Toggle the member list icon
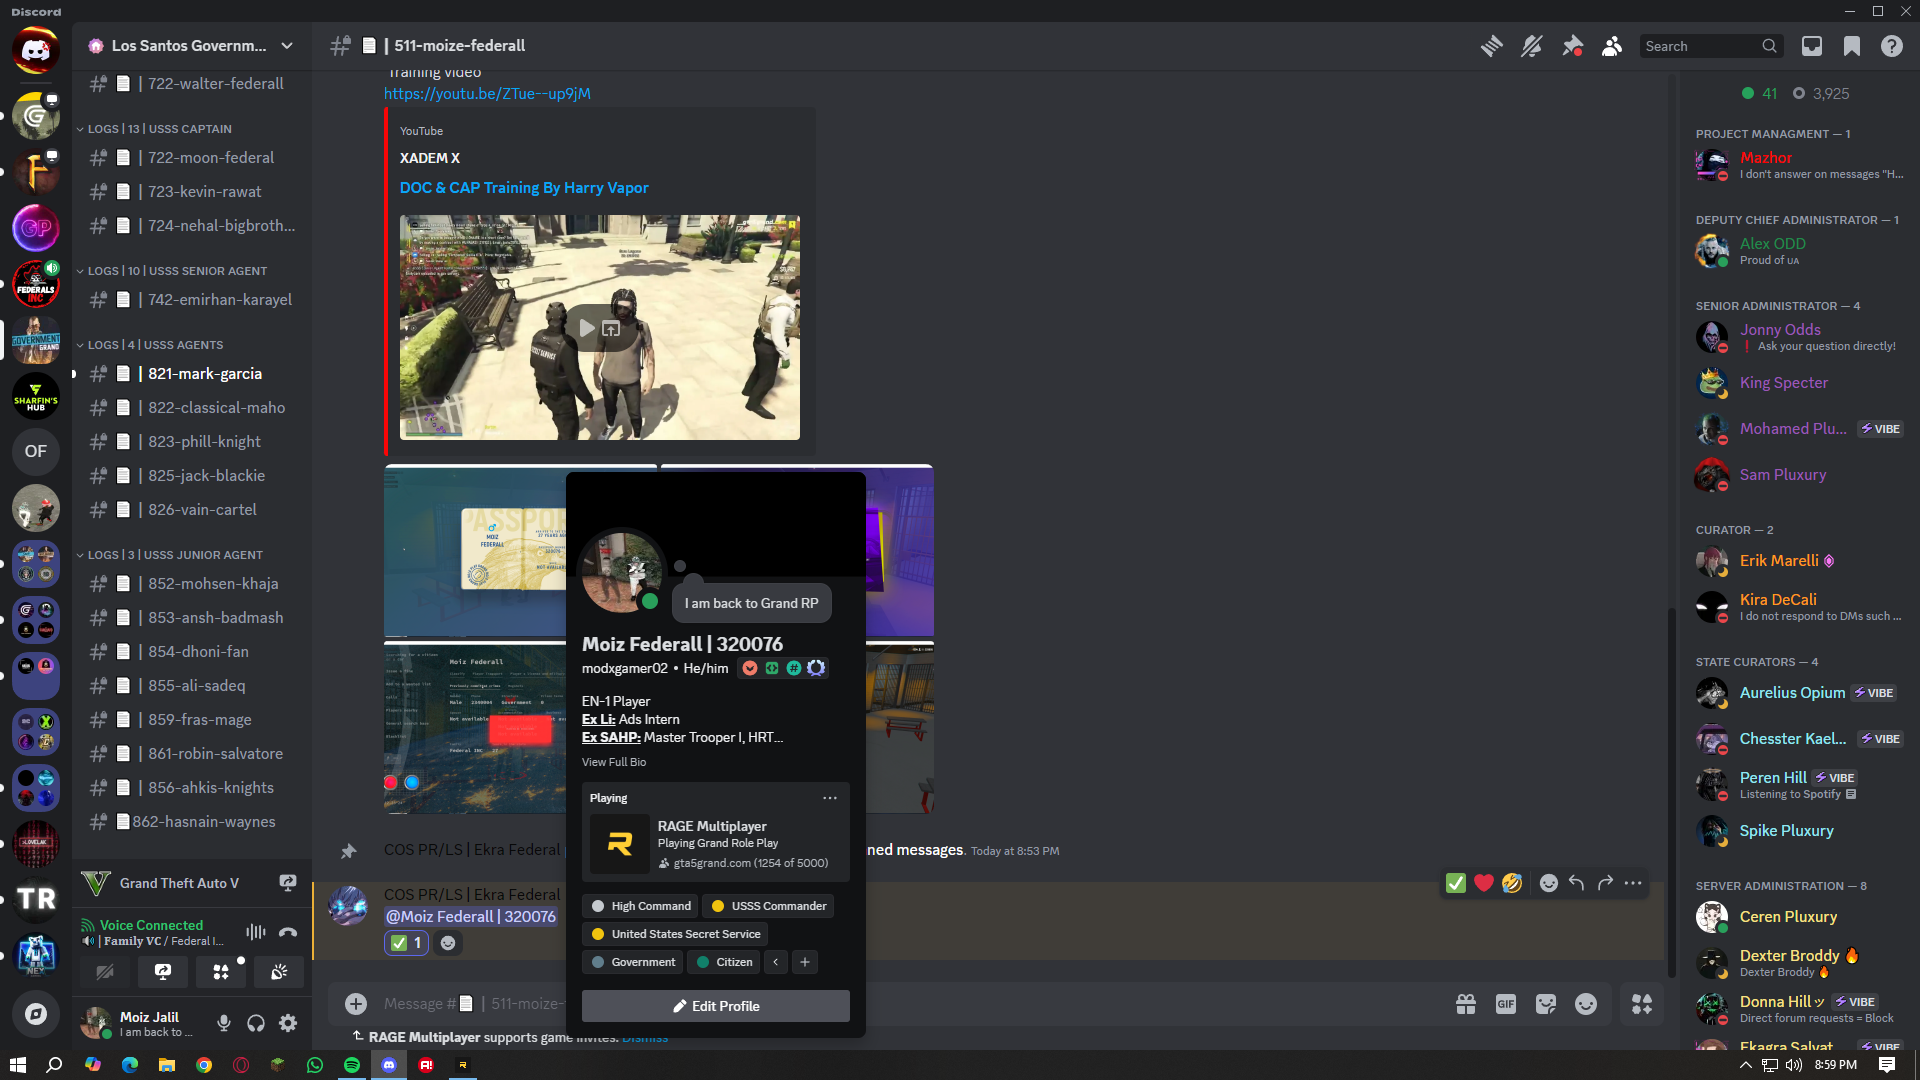The height and width of the screenshot is (1080, 1920). (1612, 46)
